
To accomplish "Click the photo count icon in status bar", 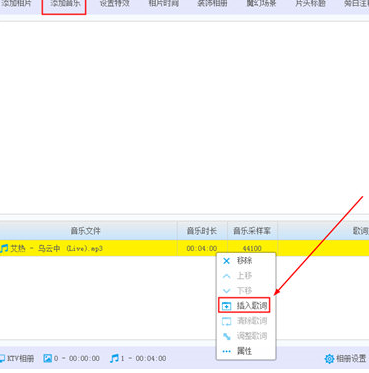I will [48, 358].
